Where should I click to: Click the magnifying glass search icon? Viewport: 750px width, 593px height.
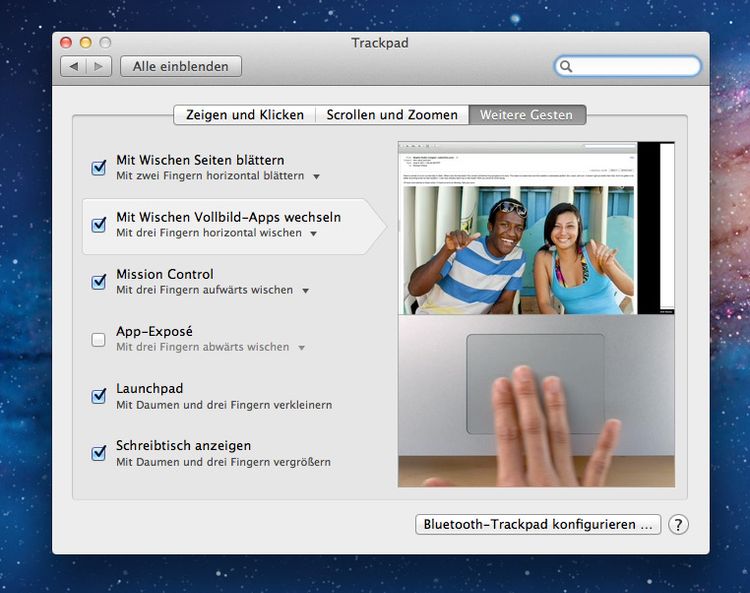pos(567,67)
